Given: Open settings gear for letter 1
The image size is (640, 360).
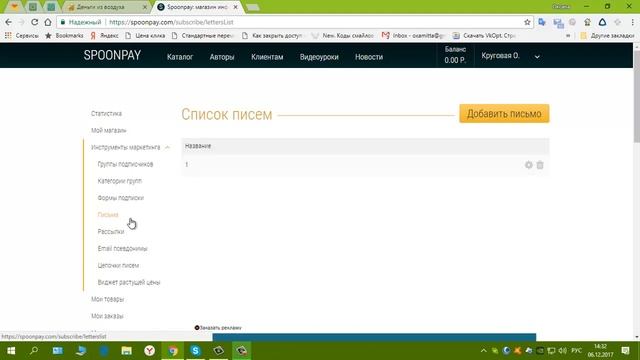Looking at the screenshot, I should pos(529,165).
